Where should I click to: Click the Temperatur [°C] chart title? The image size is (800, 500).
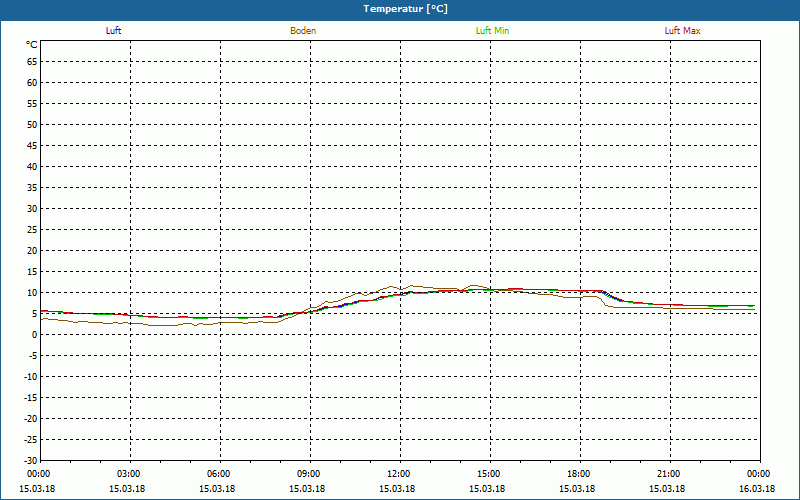click(x=406, y=9)
